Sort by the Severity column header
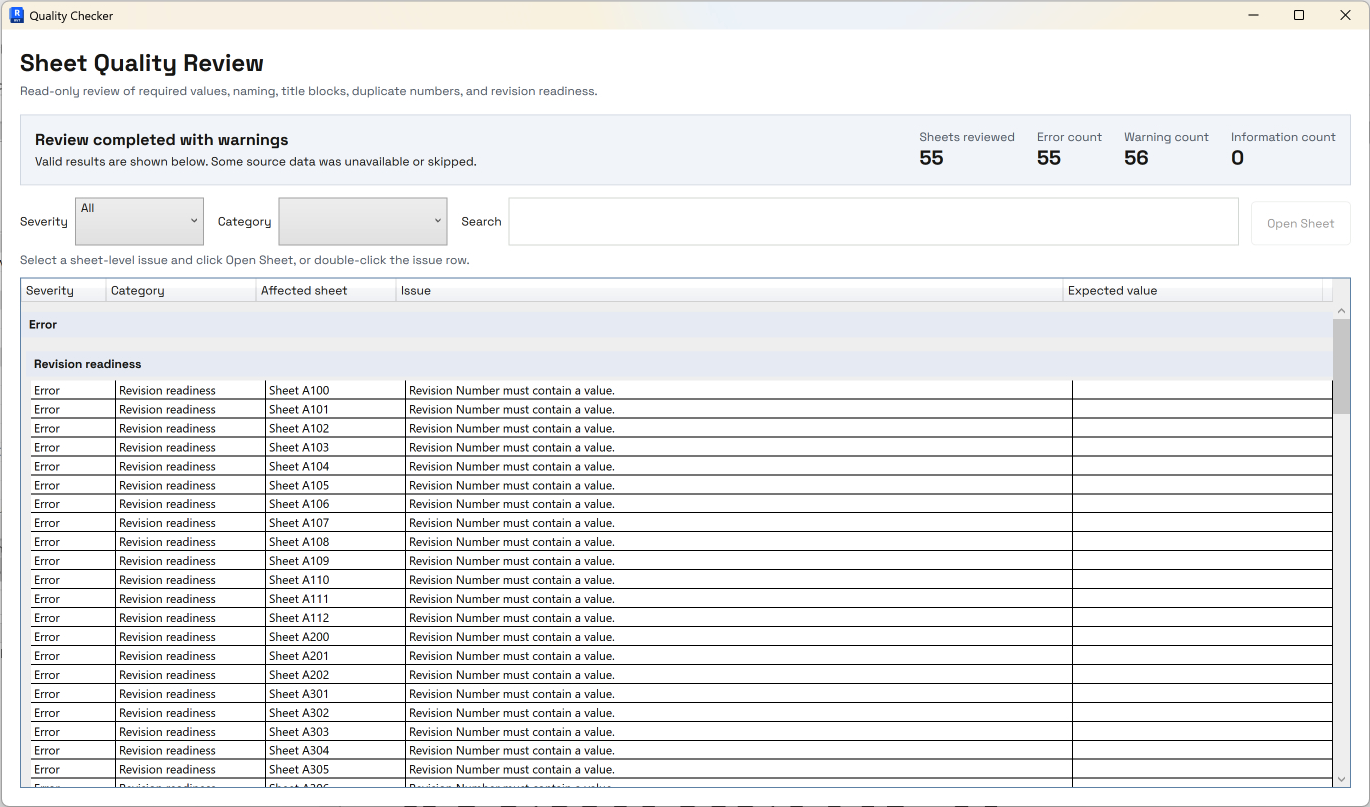The width and height of the screenshot is (1370, 807). [x=63, y=290]
